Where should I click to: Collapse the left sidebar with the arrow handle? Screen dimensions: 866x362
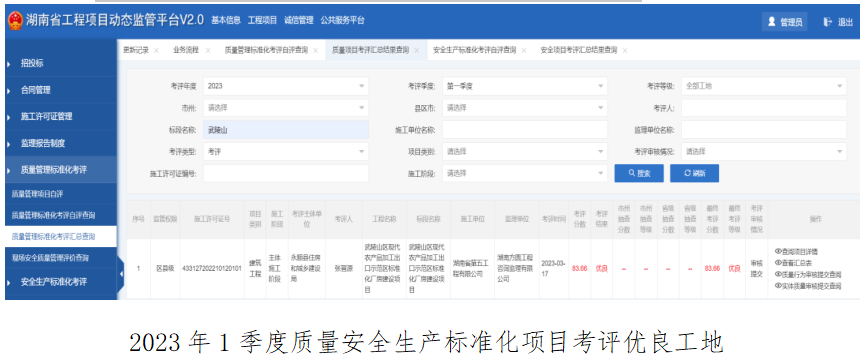tap(121, 274)
